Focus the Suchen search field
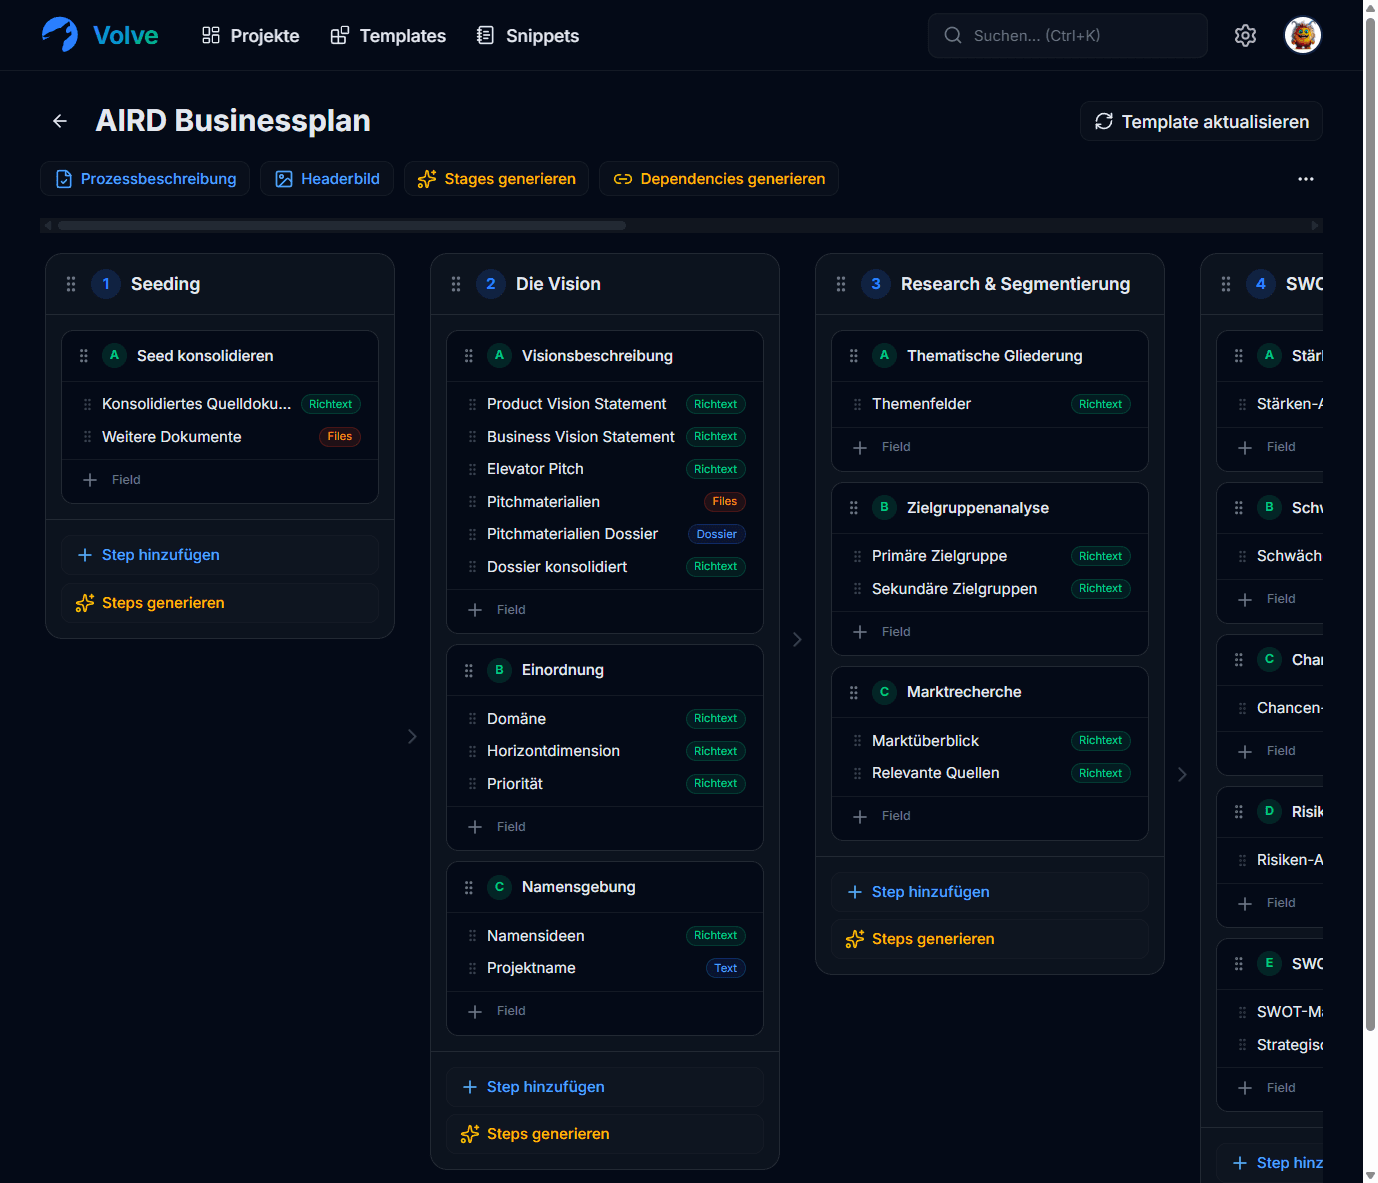This screenshot has height=1183, width=1378. pos(1067,36)
